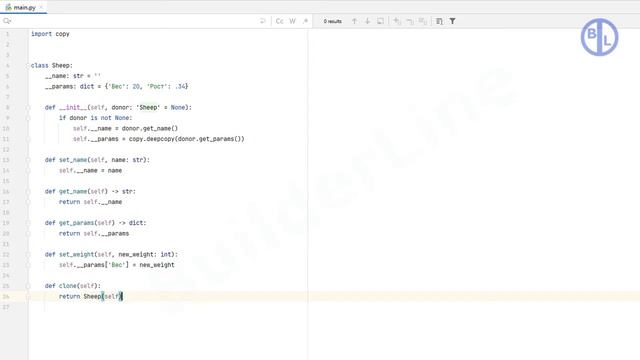
Task: Click 'class Sheep:' declaration
Action: coord(52,65)
